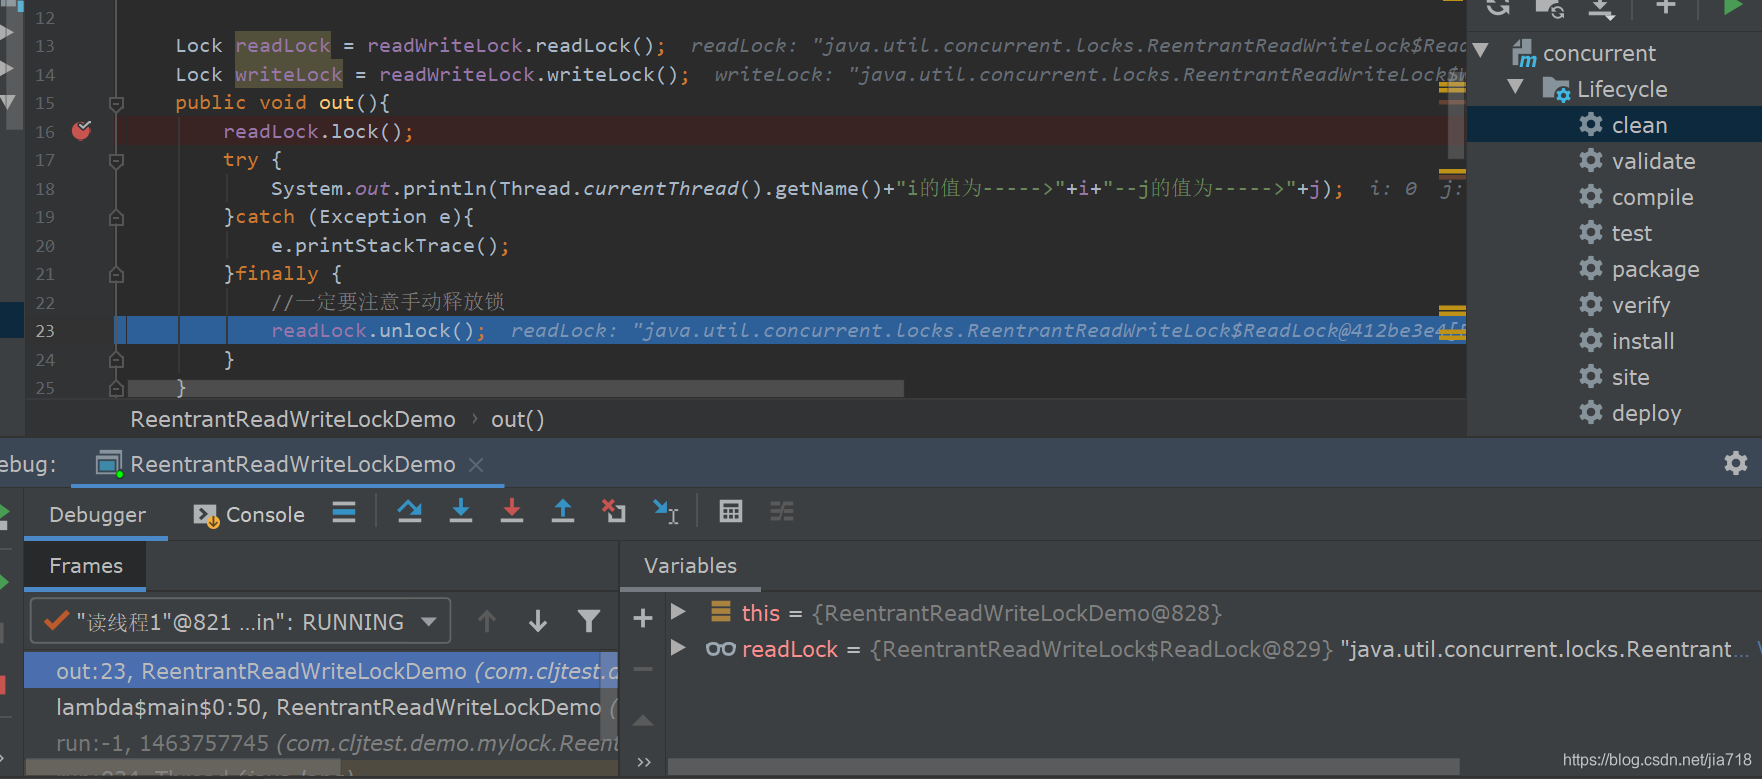Click the Maven download sources icon
The image size is (1762, 779).
click(1602, 8)
